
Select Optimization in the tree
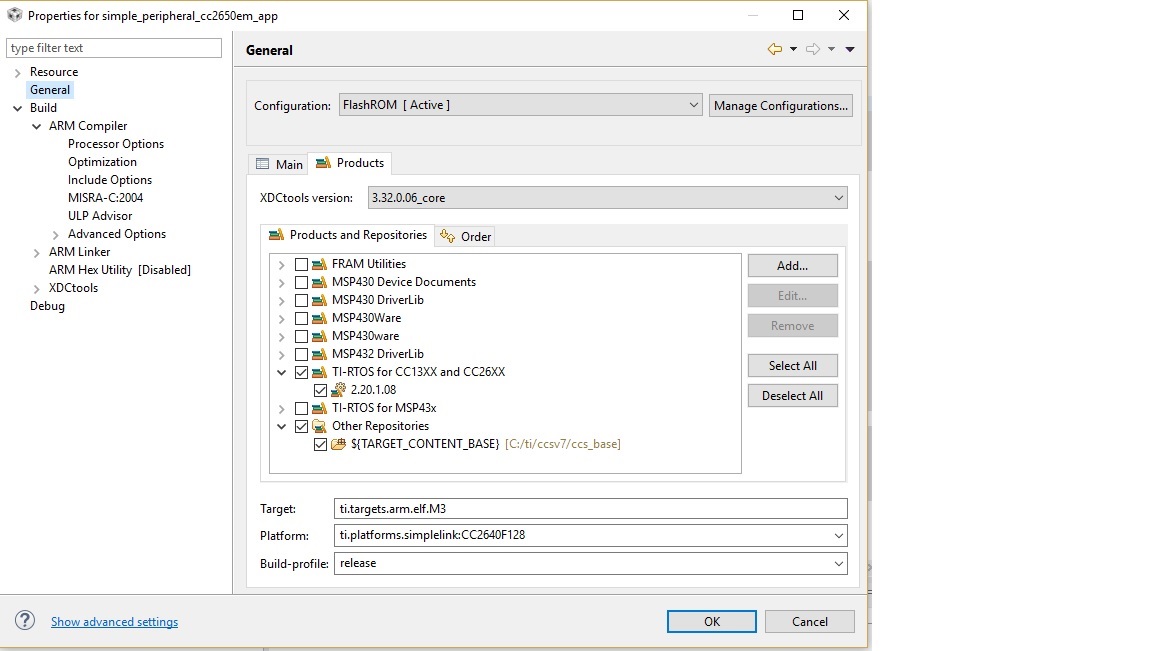(102, 162)
